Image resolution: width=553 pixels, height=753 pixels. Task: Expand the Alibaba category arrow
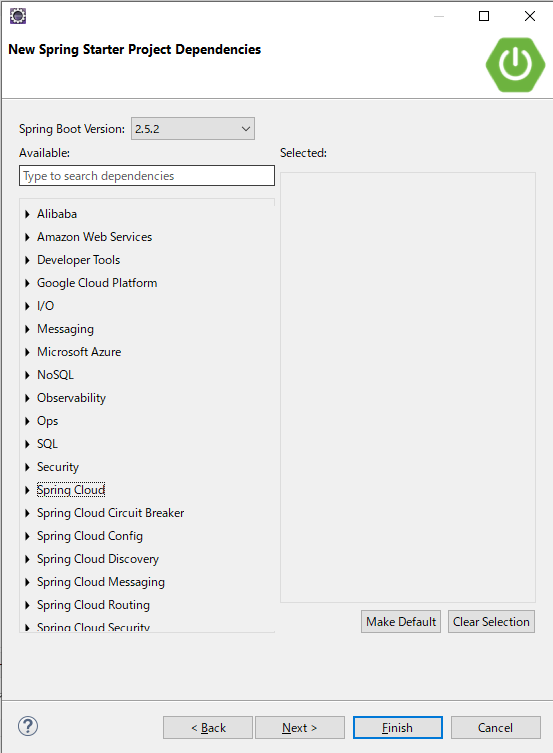click(27, 214)
